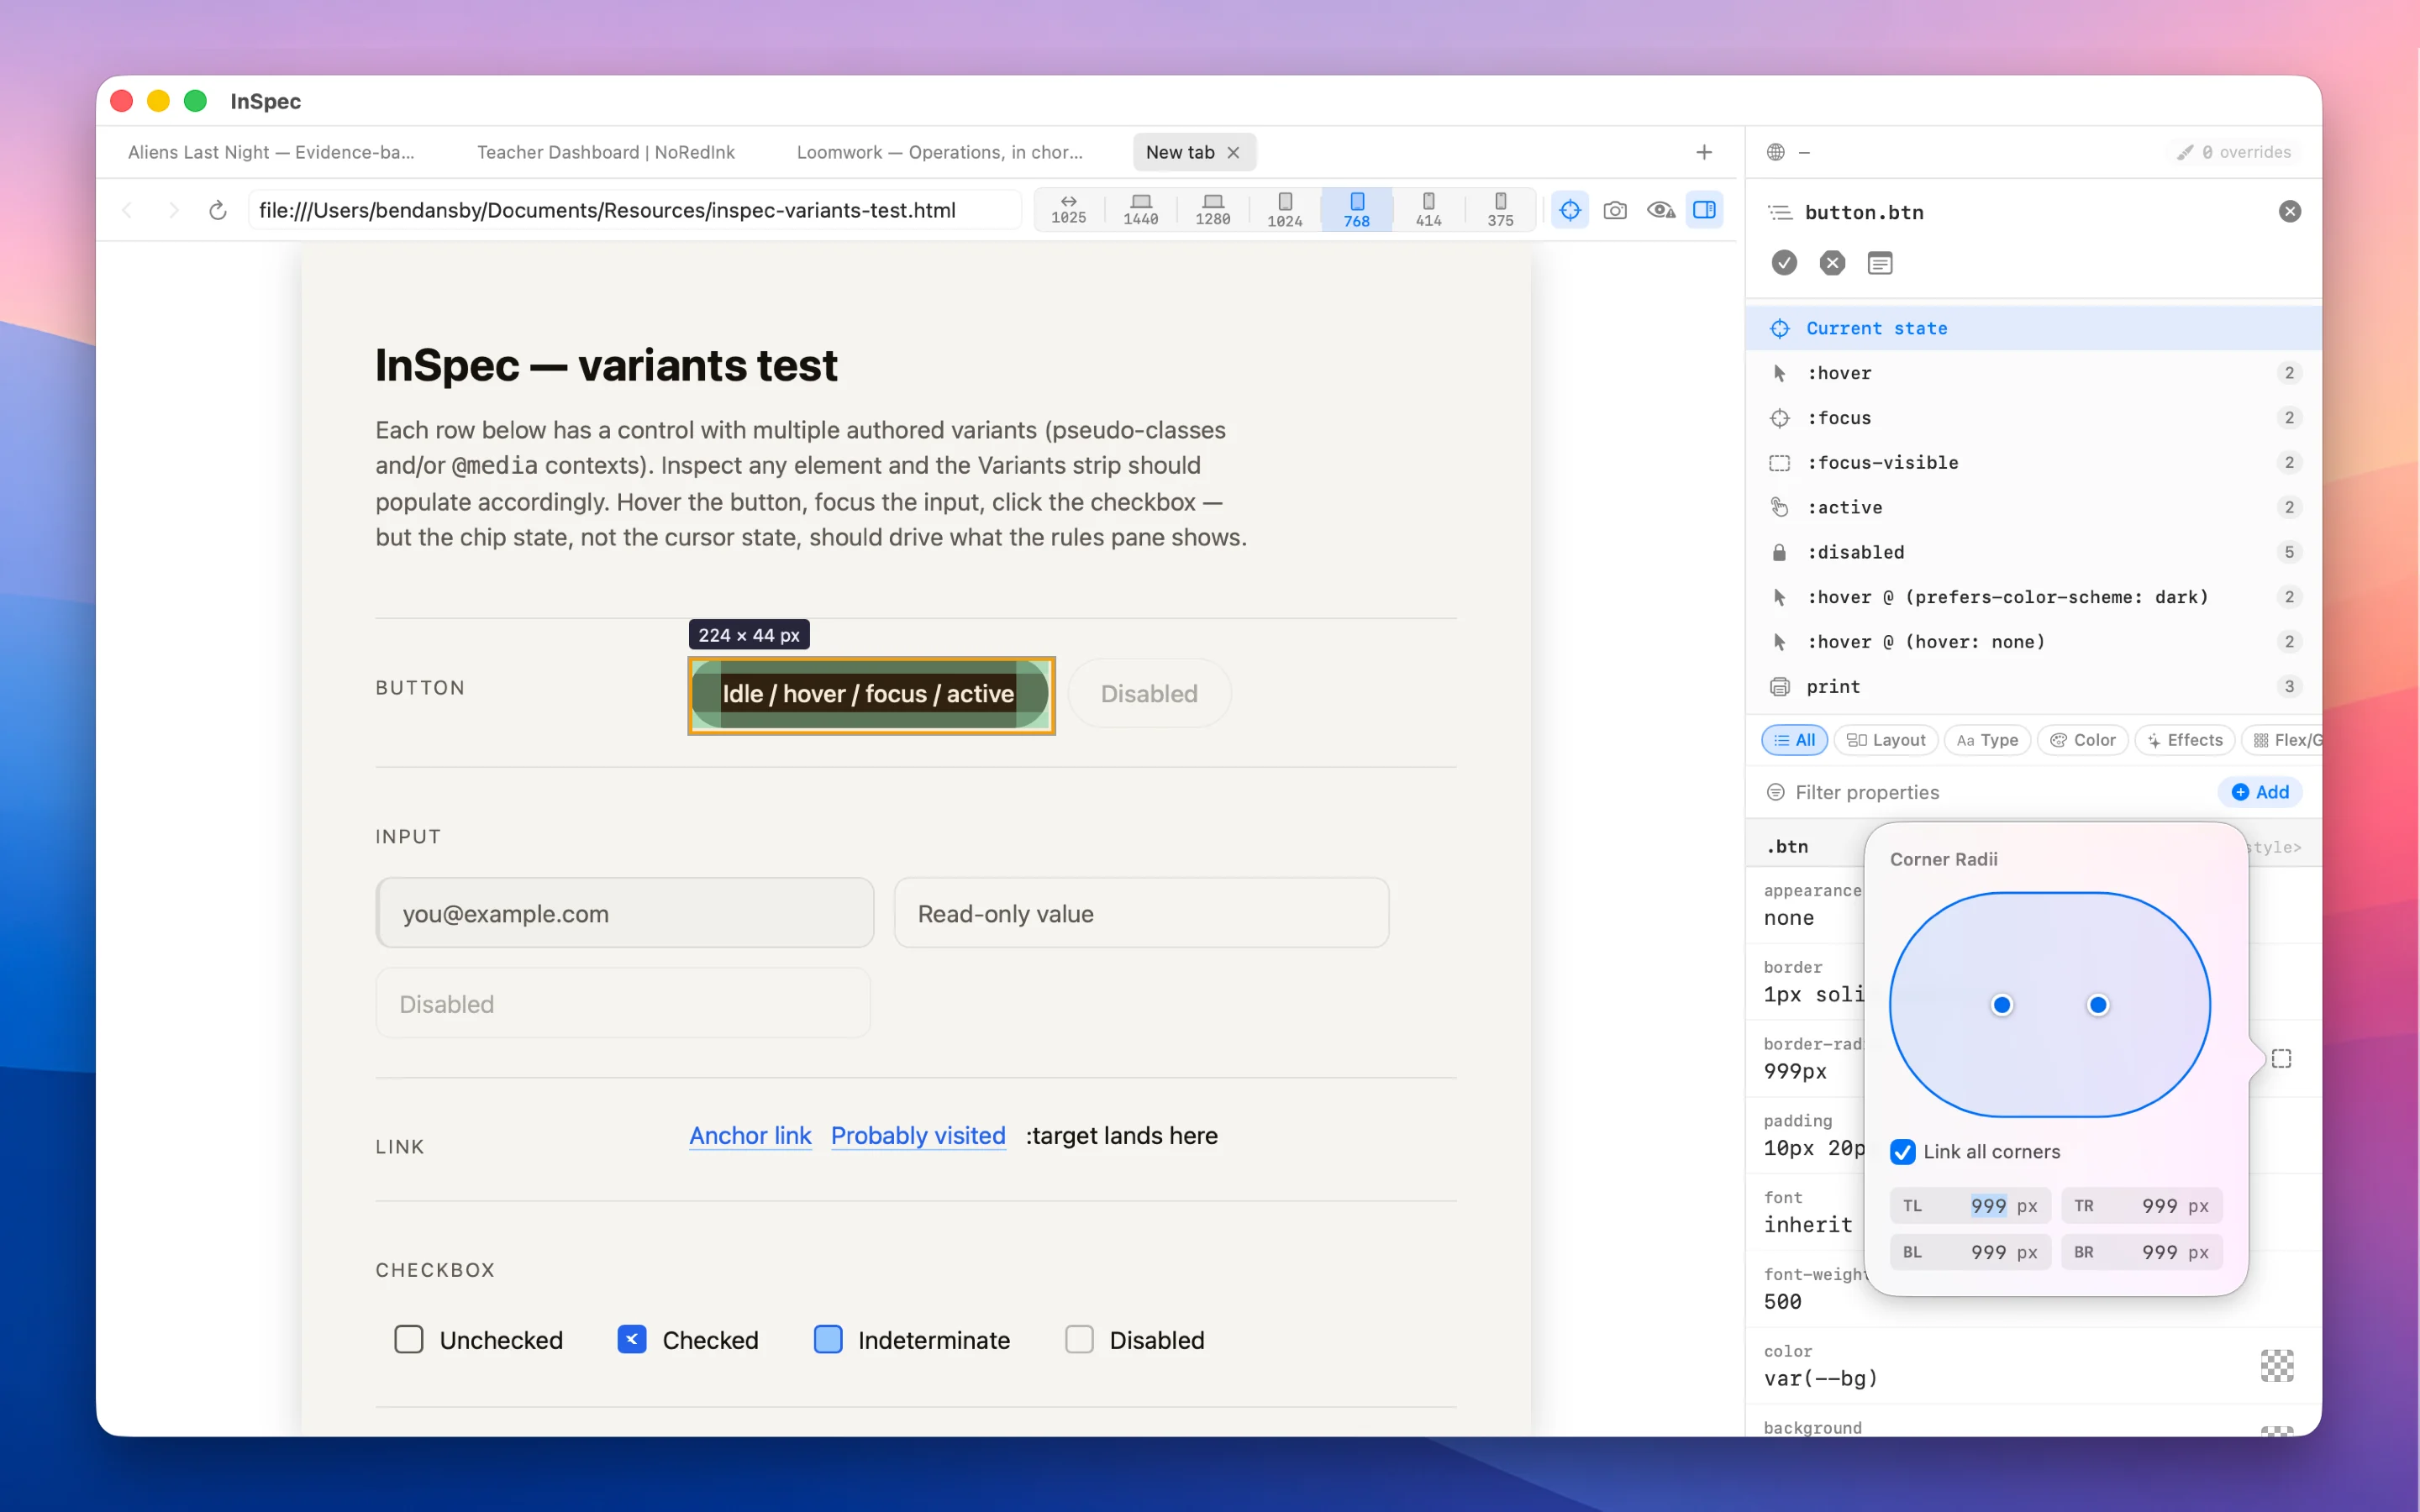Click the globe icon in inspector header
The height and width of the screenshot is (1512, 2420).
tap(1775, 152)
